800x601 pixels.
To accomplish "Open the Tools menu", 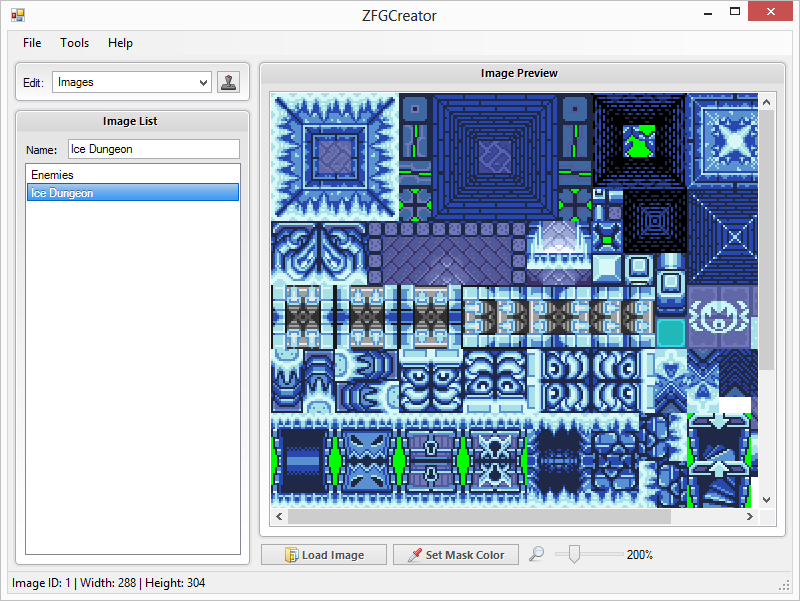I will pos(74,43).
